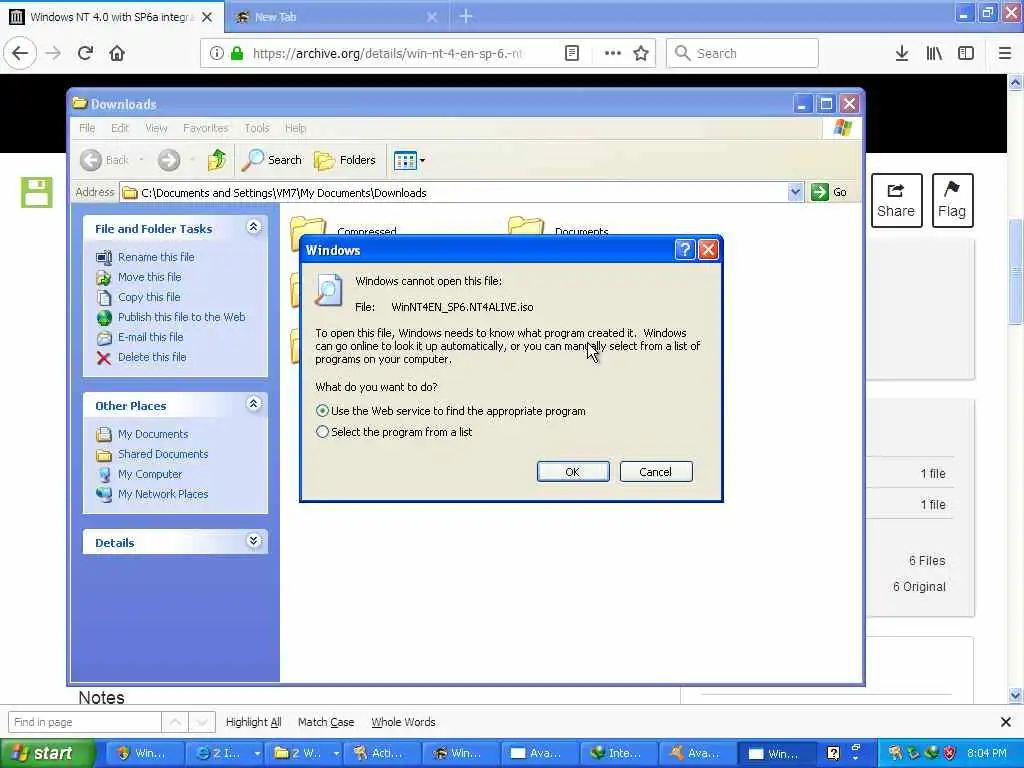The image size is (1024, 768).
Task: Collapse Other Places panel
Action: click(253, 404)
